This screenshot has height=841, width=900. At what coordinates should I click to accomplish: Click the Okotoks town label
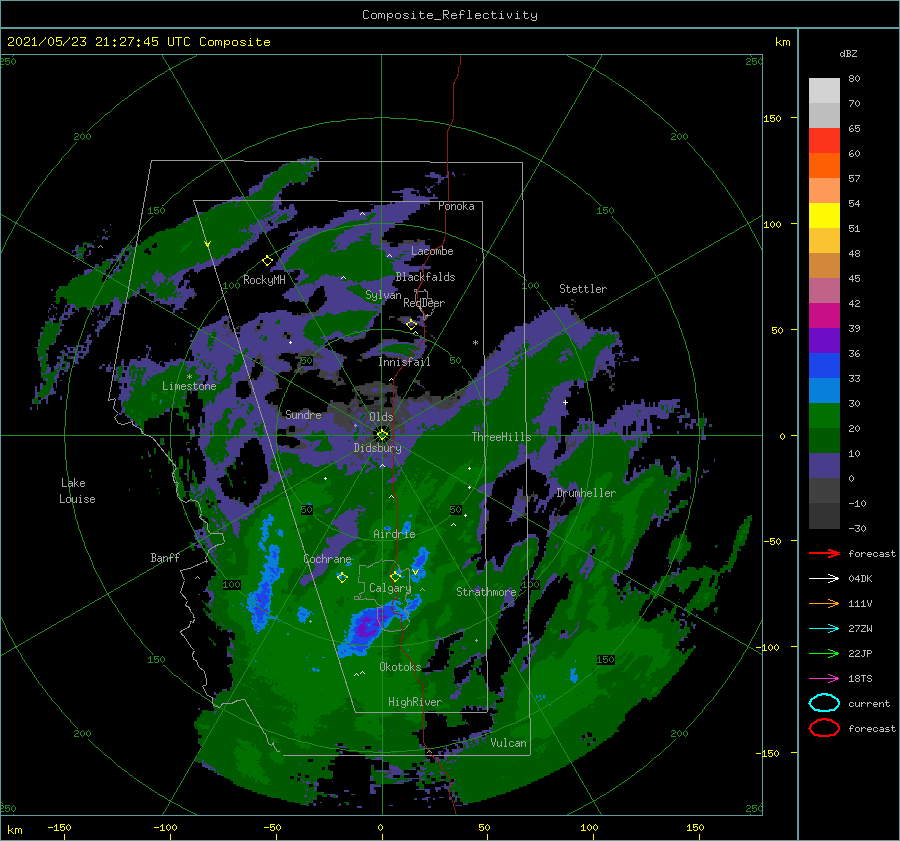(x=400, y=666)
